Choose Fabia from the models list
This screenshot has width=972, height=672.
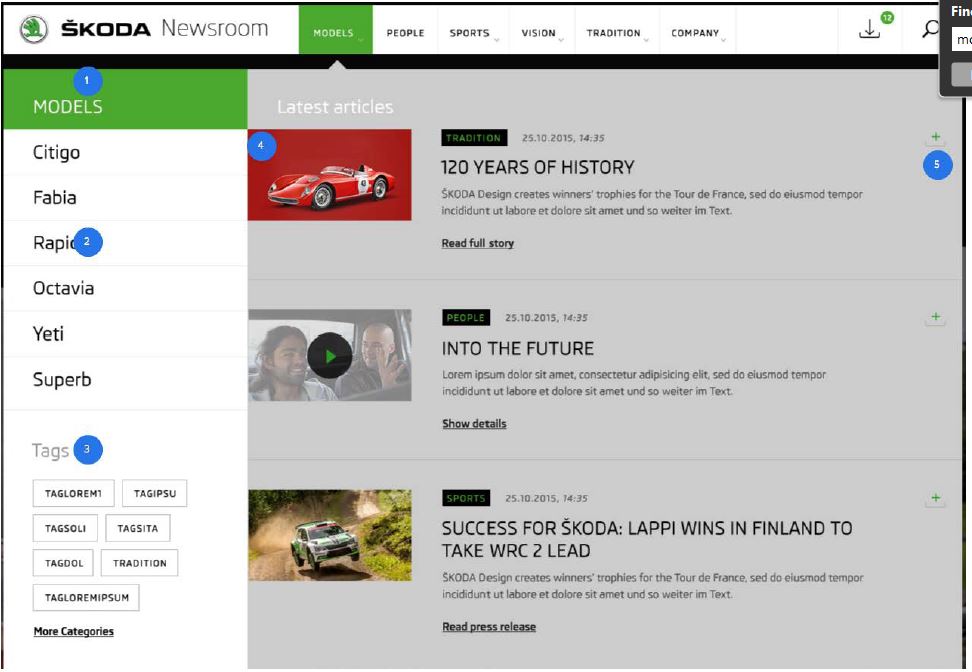(125, 198)
